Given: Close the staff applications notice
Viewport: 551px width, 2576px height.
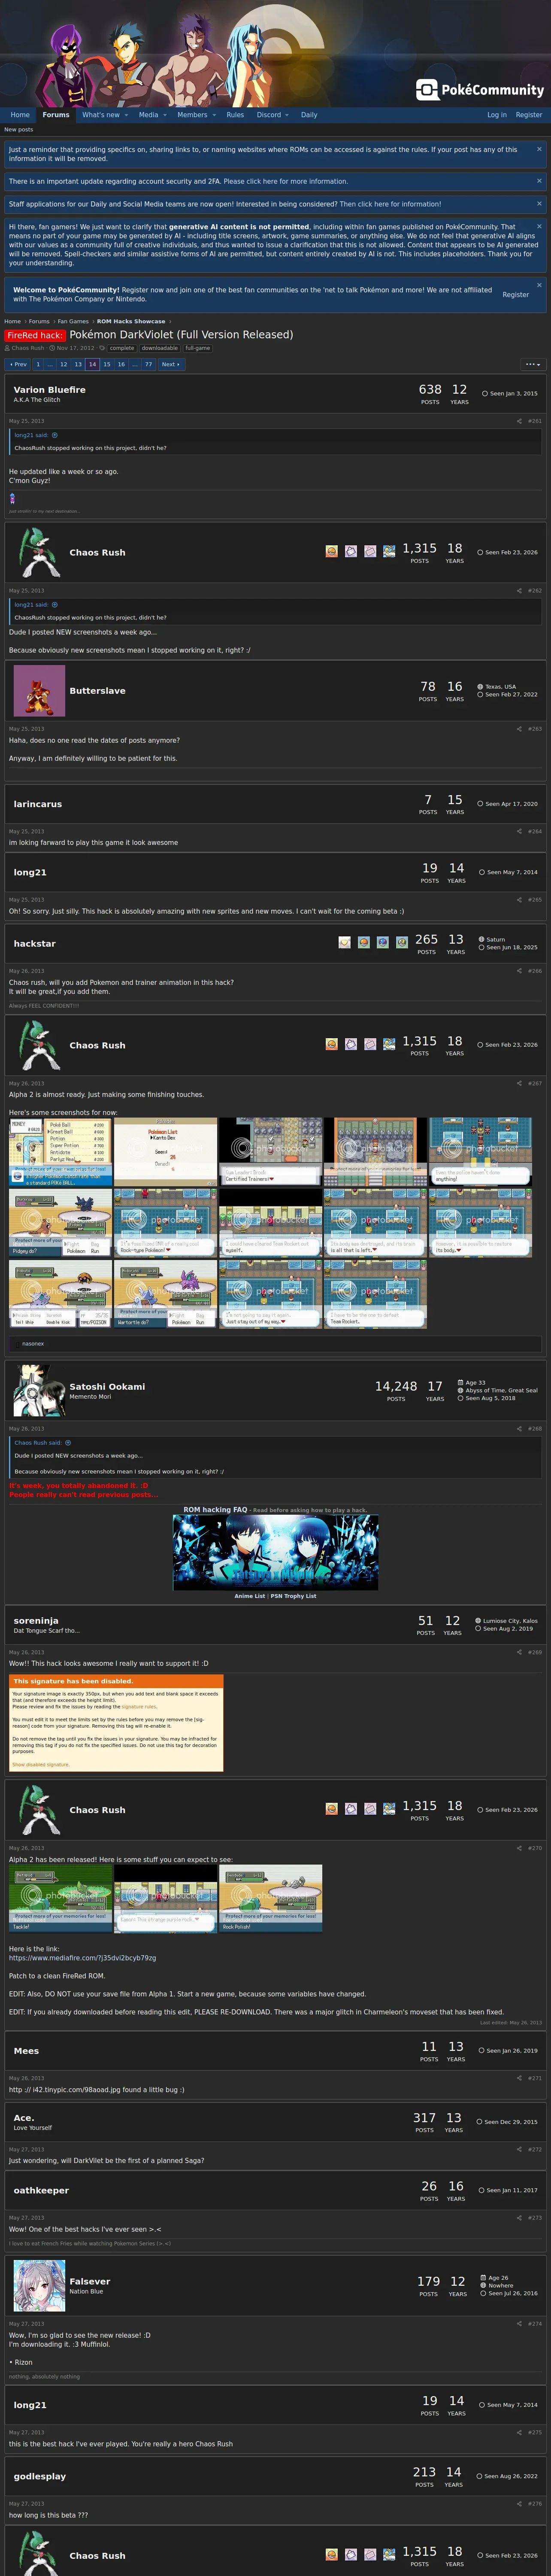Looking at the screenshot, I should coord(539,203).
